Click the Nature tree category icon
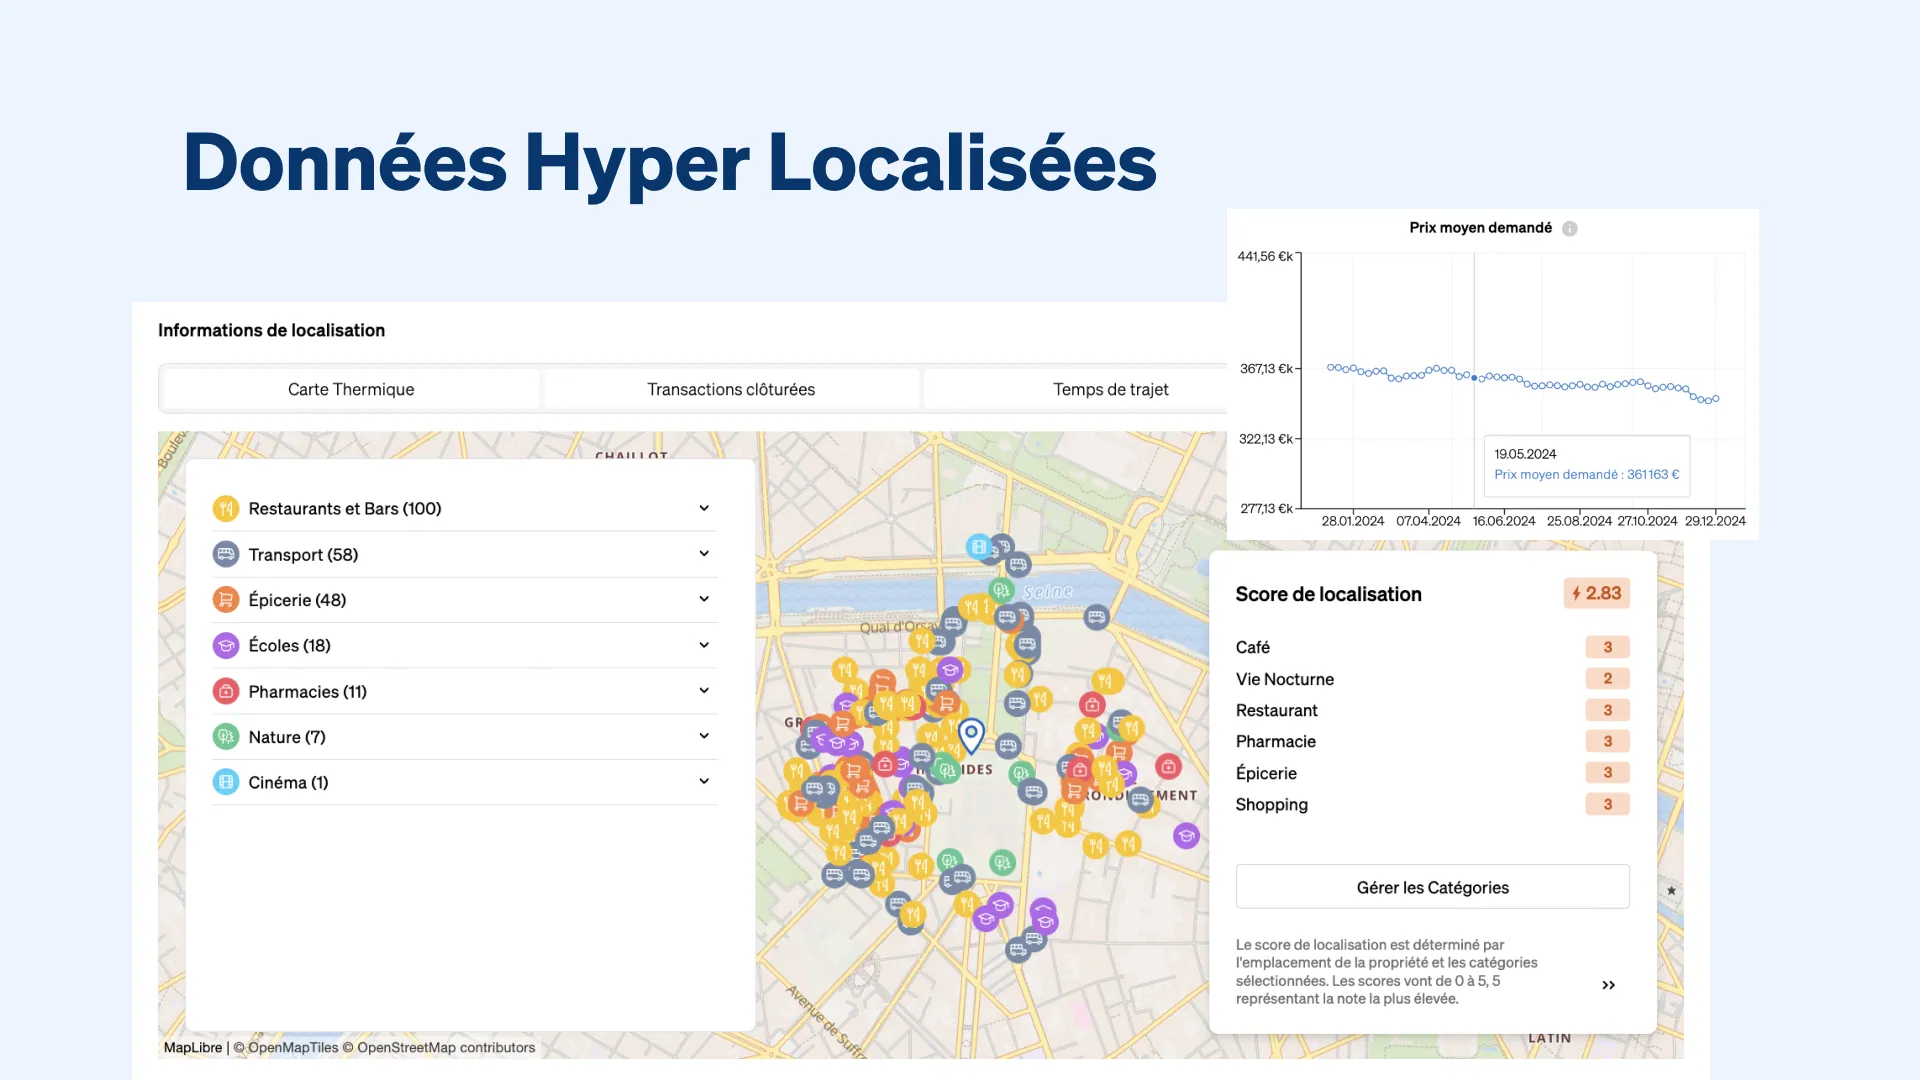This screenshot has width=1920, height=1080. [x=226, y=737]
